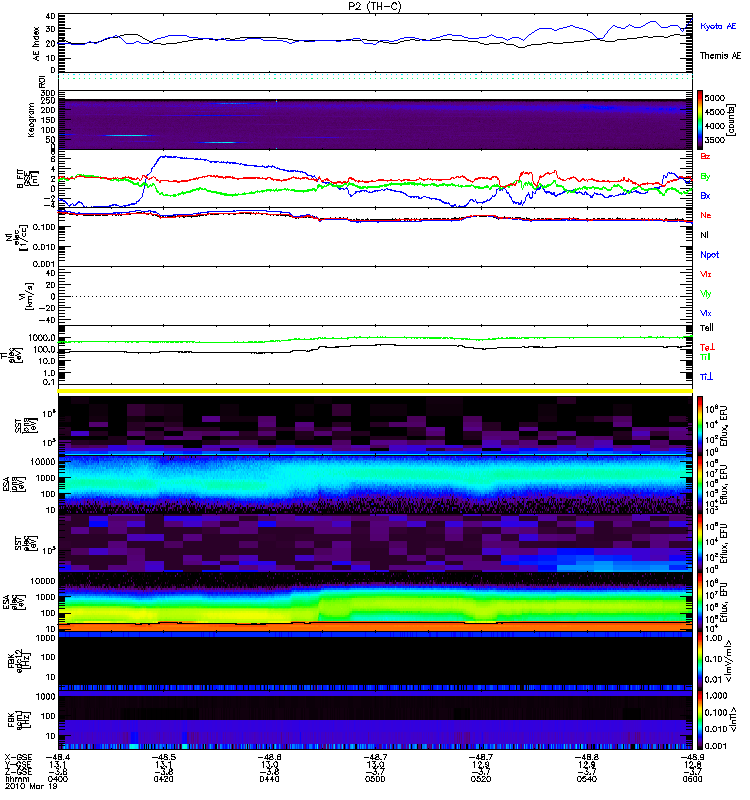Click the red Bz legend label

coord(705,156)
